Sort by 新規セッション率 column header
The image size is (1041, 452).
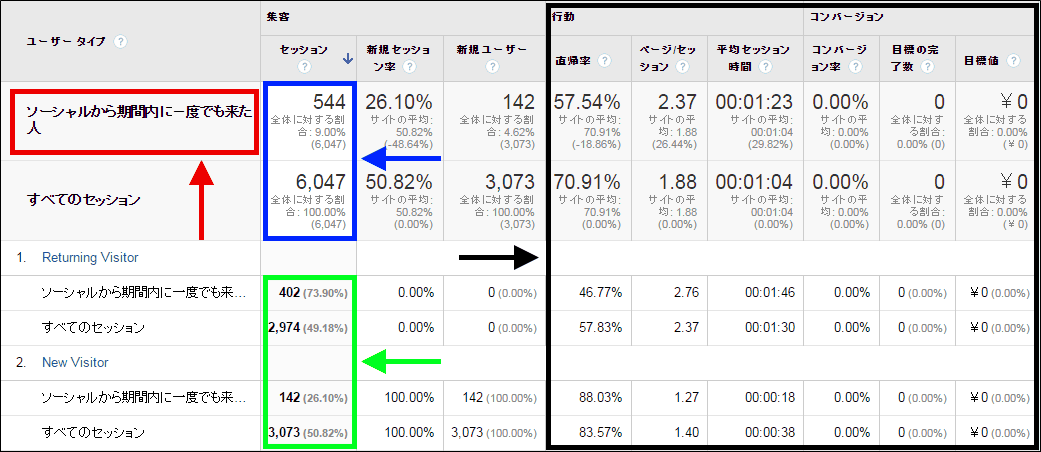(400, 58)
